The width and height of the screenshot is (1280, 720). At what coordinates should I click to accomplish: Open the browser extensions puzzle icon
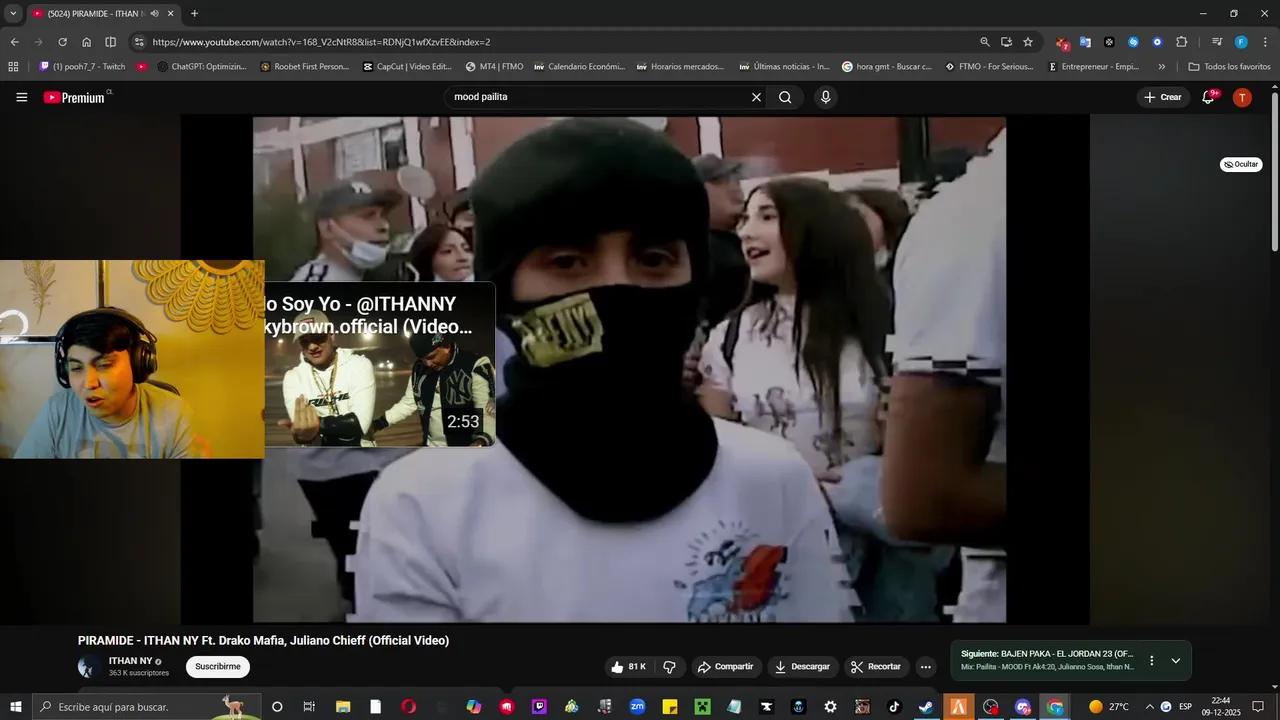1181,42
